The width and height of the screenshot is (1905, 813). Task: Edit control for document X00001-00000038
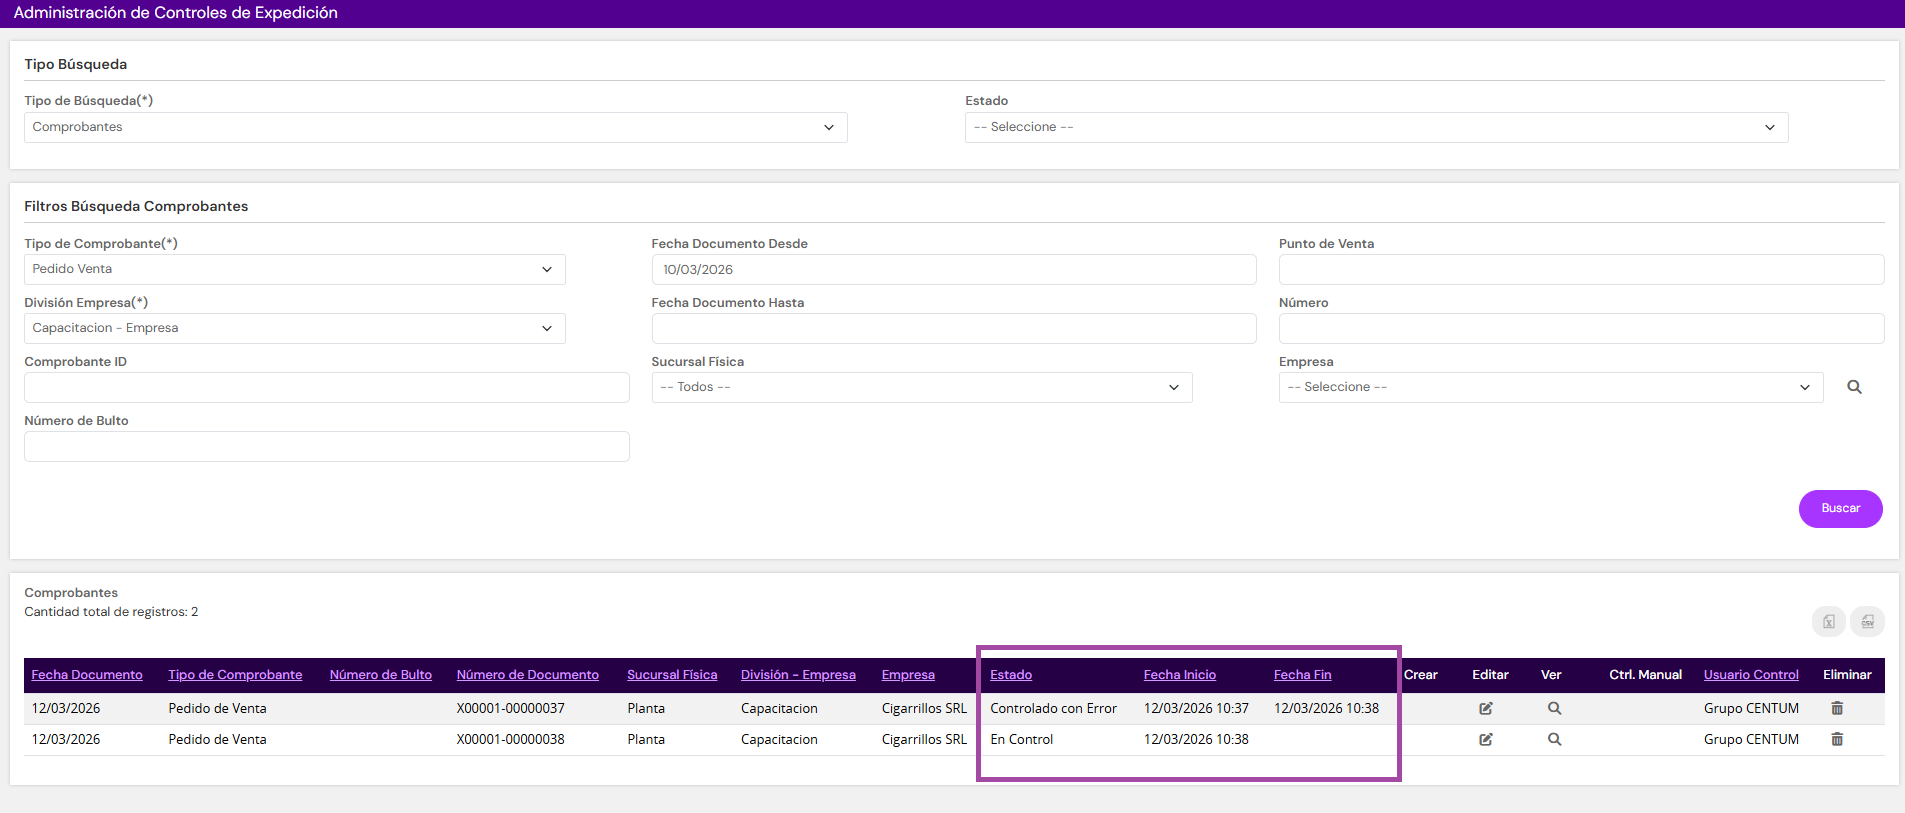coord(1486,739)
